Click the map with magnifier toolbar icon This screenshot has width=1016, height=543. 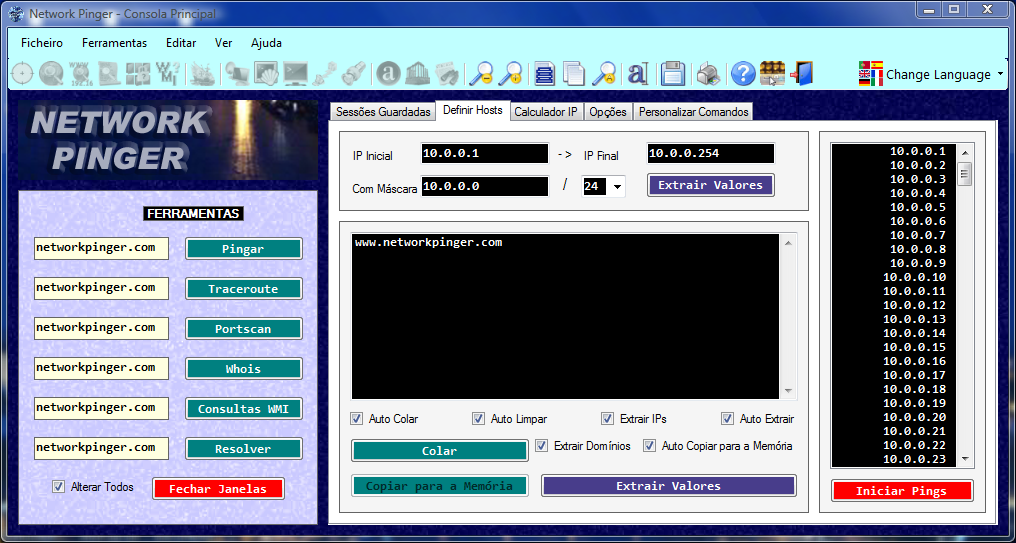(110, 73)
